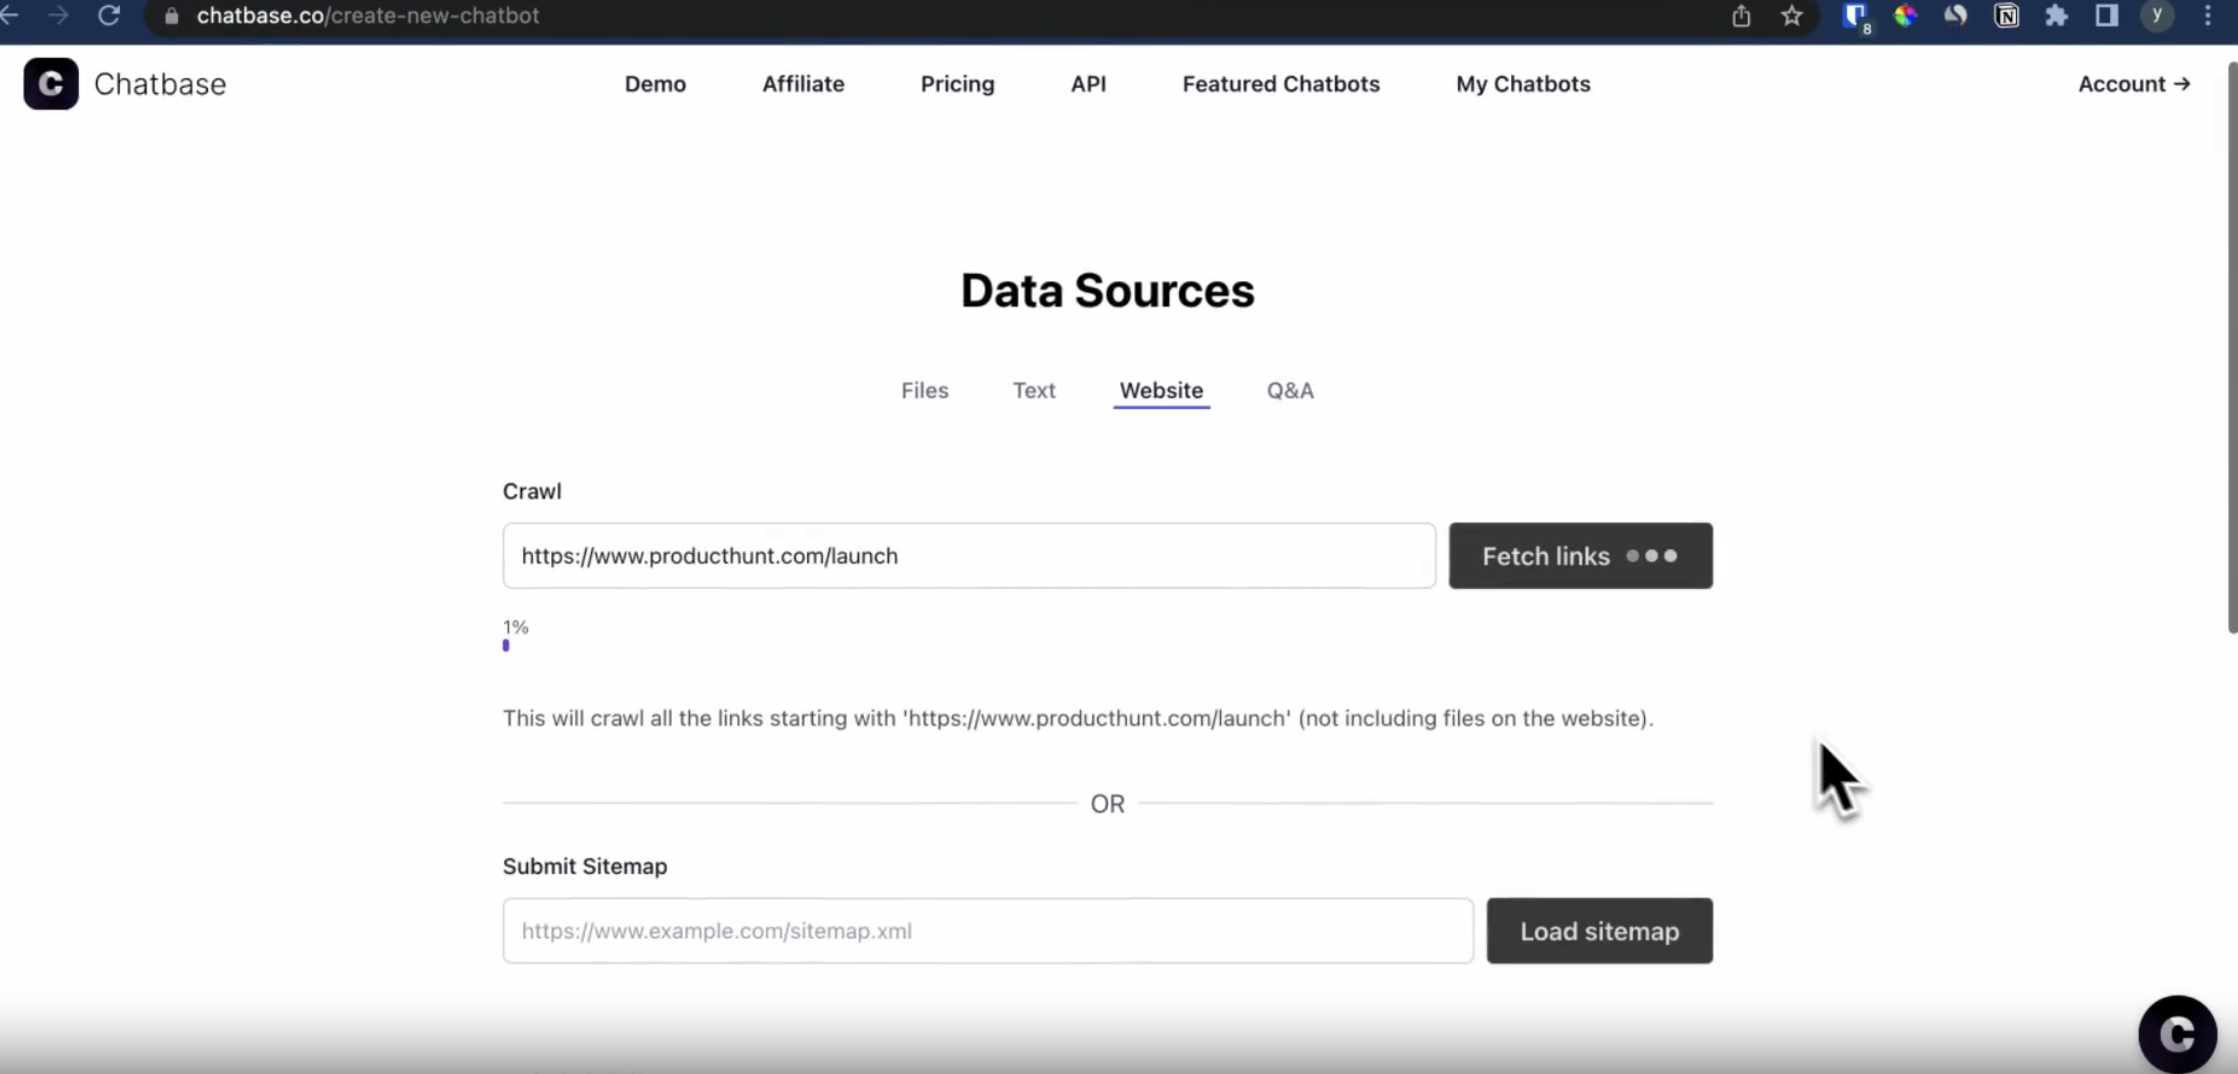
Task: Click the page vertical scrollbar
Action: [2232, 347]
